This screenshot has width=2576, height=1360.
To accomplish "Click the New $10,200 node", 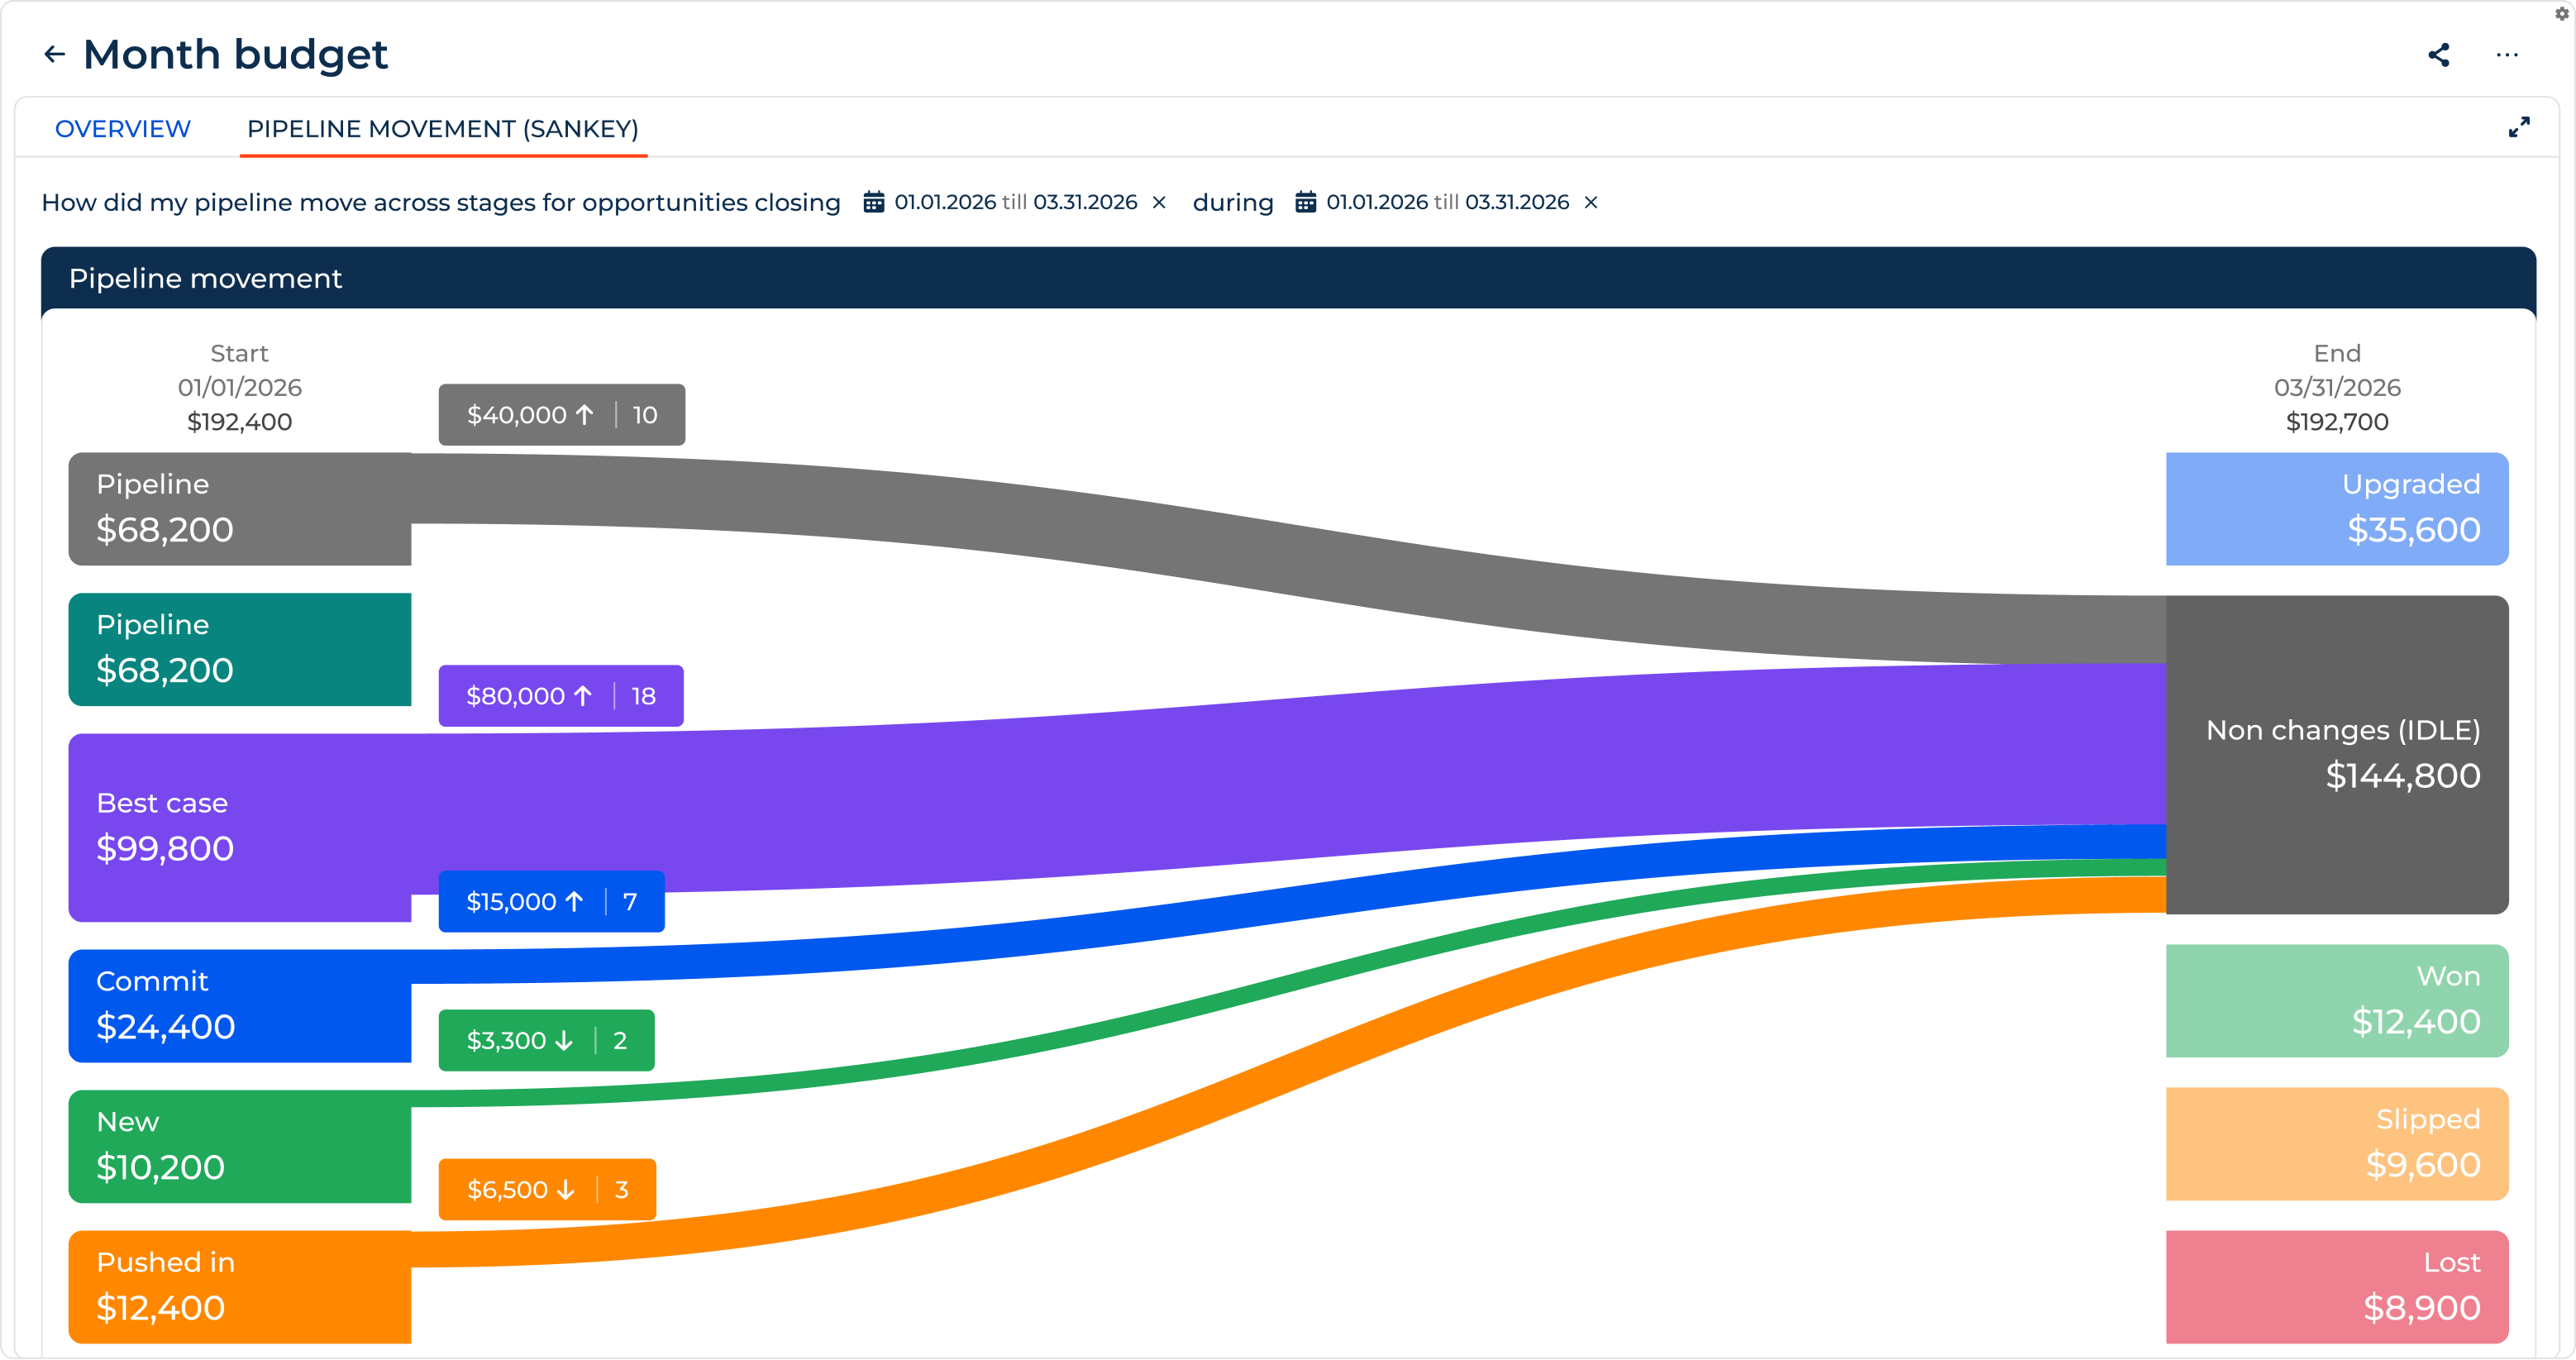I will pos(240,1147).
